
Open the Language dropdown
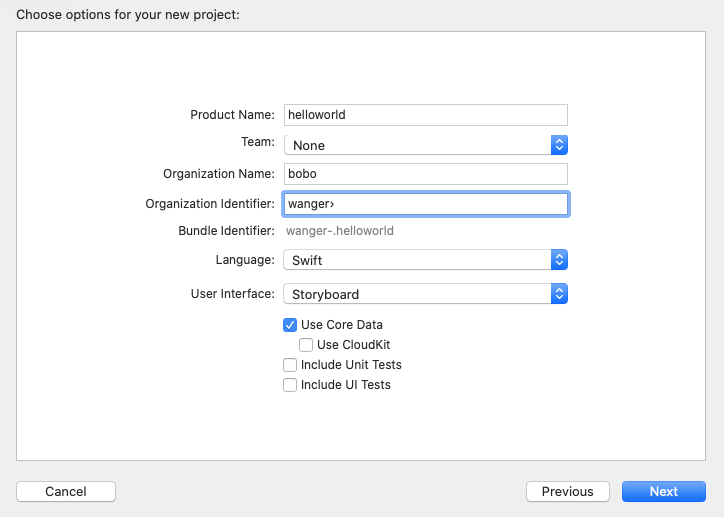pos(425,260)
